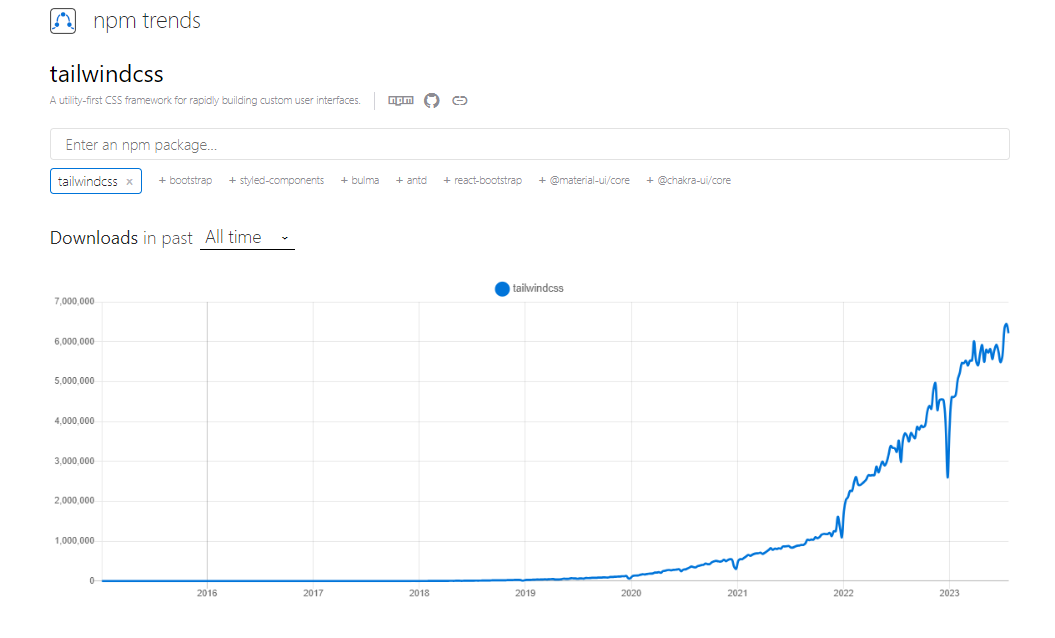Click the Downloads in past label
The height and width of the screenshot is (638, 1055).
(x=121, y=238)
